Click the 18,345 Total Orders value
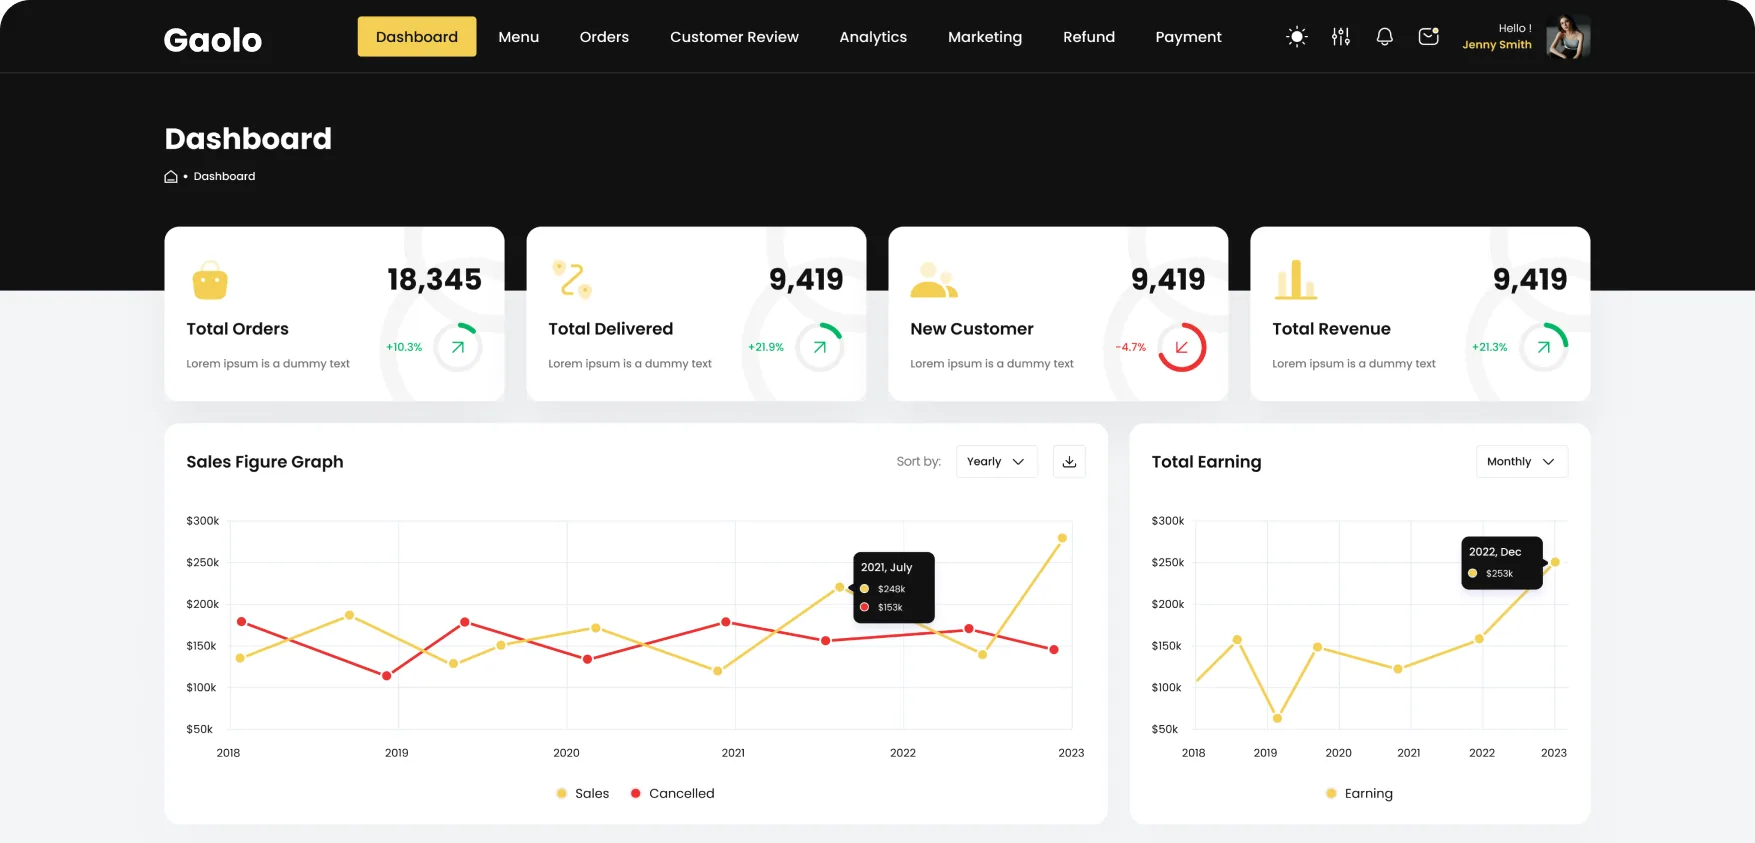Screen dimensions: 1755x843 click(435, 280)
